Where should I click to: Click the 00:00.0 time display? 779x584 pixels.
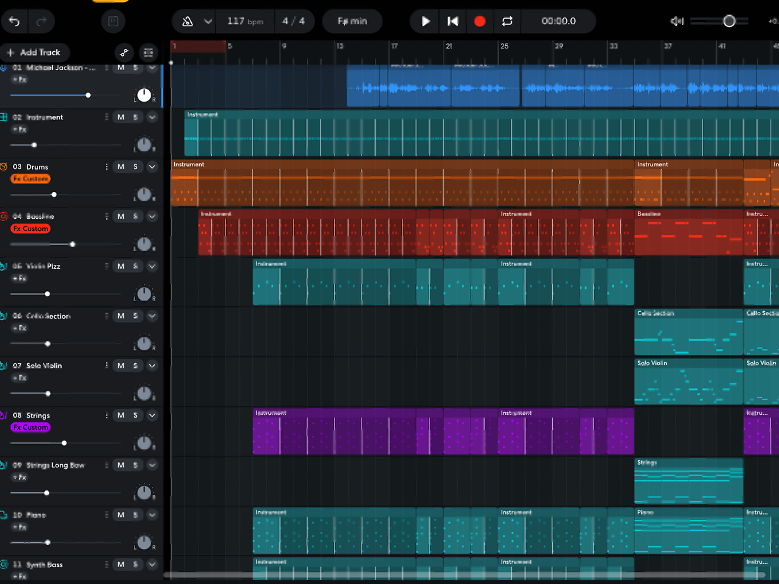tap(558, 21)
